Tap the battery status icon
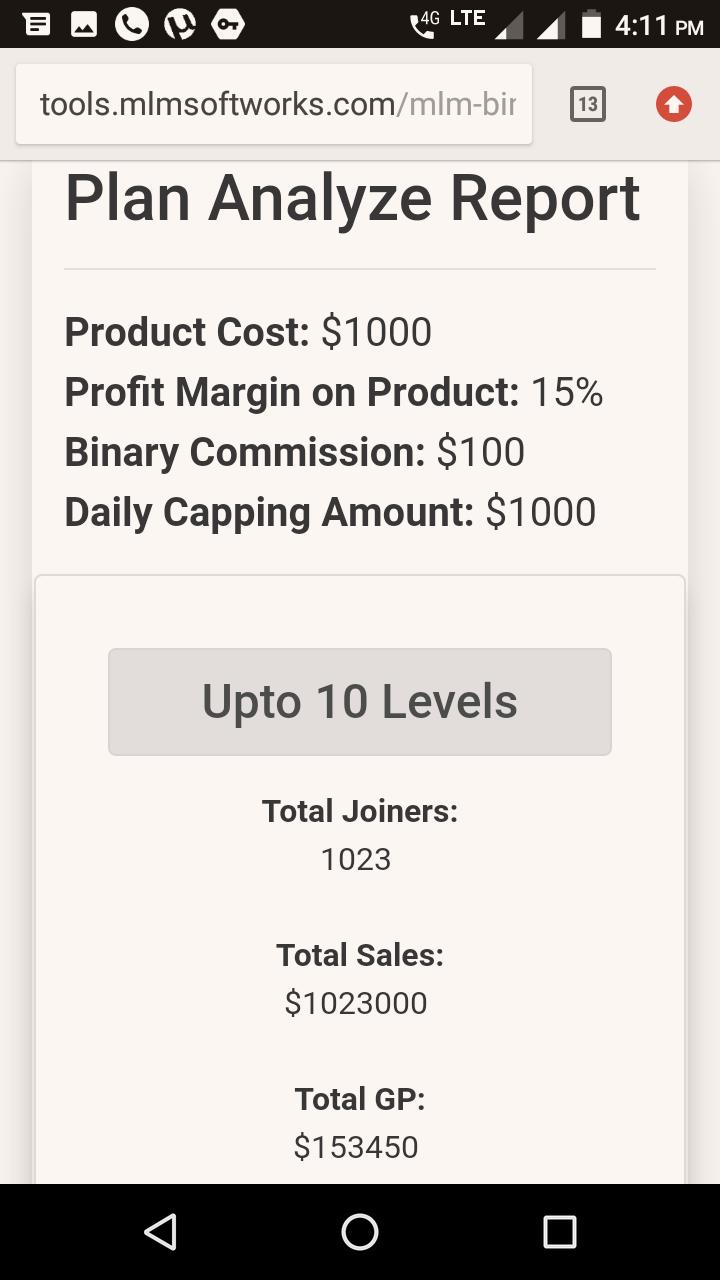This screenshot has height=1280, width=720. point(592,24)
